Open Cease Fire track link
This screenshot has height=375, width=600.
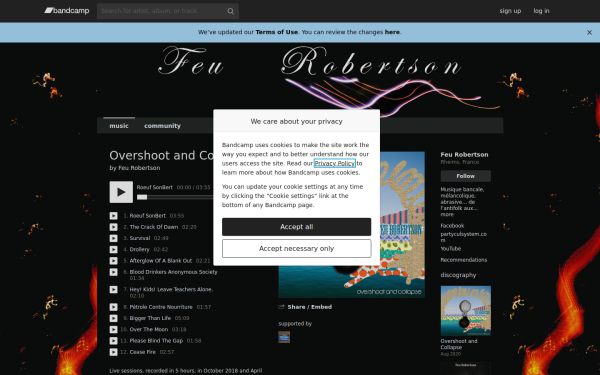click(x=143, y=352)
